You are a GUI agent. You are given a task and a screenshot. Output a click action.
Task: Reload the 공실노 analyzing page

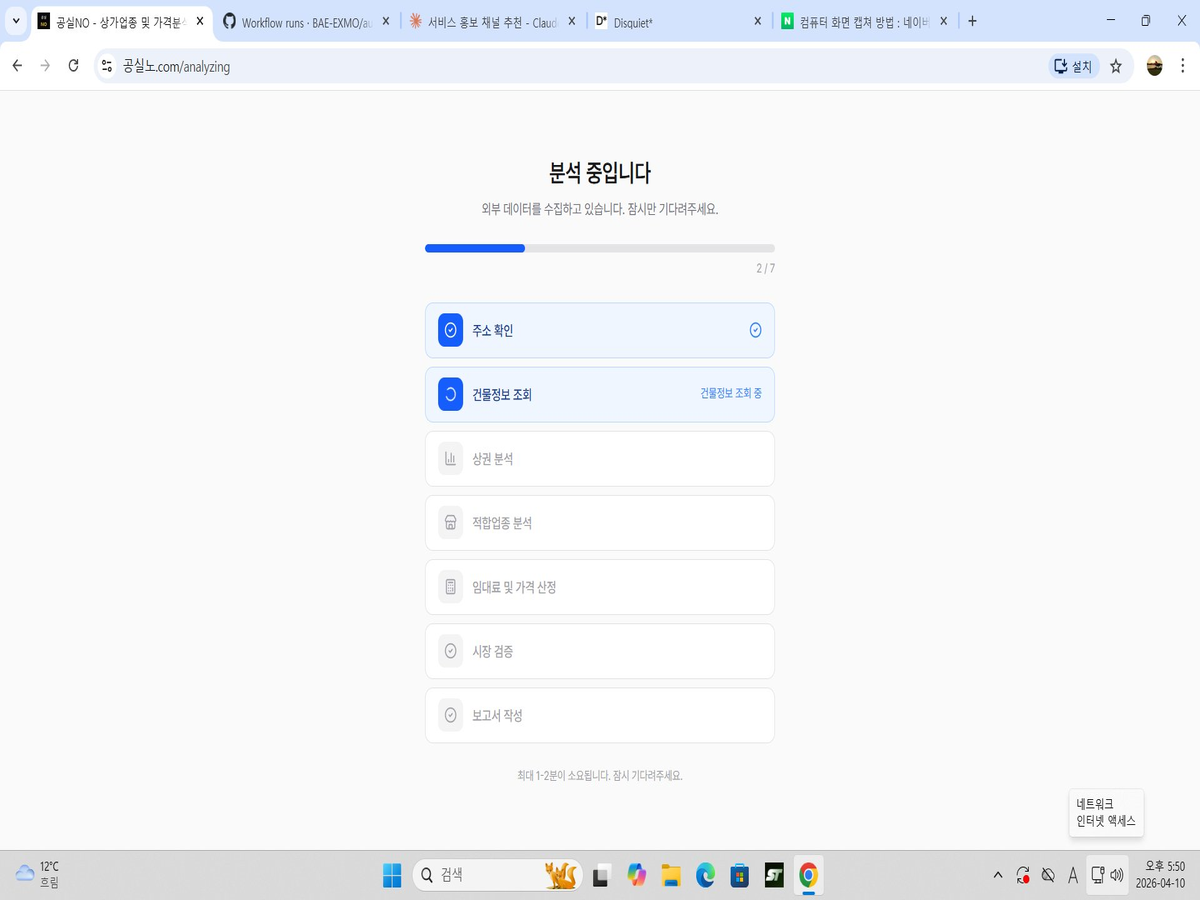tap(73, 66)
